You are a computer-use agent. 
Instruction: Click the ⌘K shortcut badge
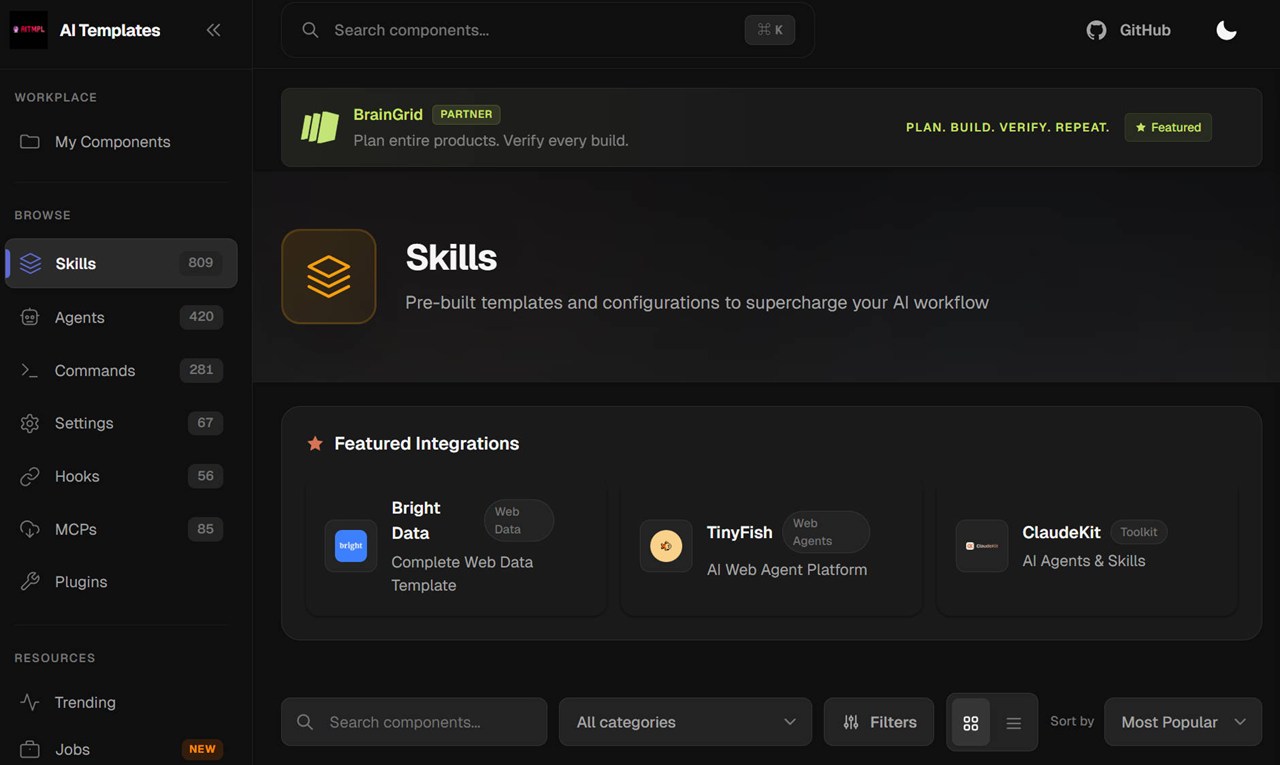(x=770, y=30)
